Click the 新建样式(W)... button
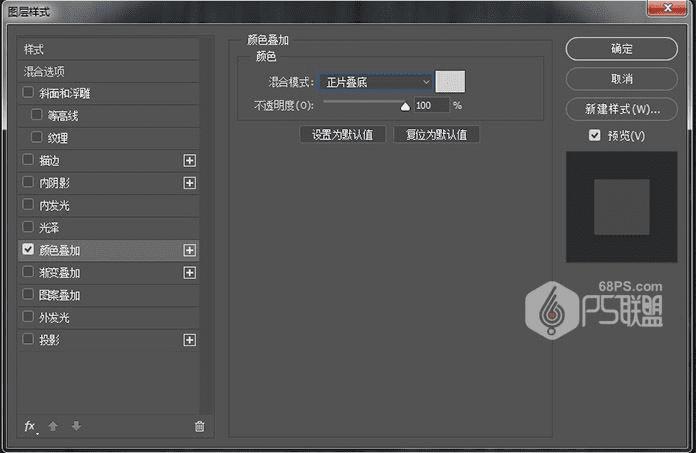This screenshot has width=696, height=453. click(621, 109)
